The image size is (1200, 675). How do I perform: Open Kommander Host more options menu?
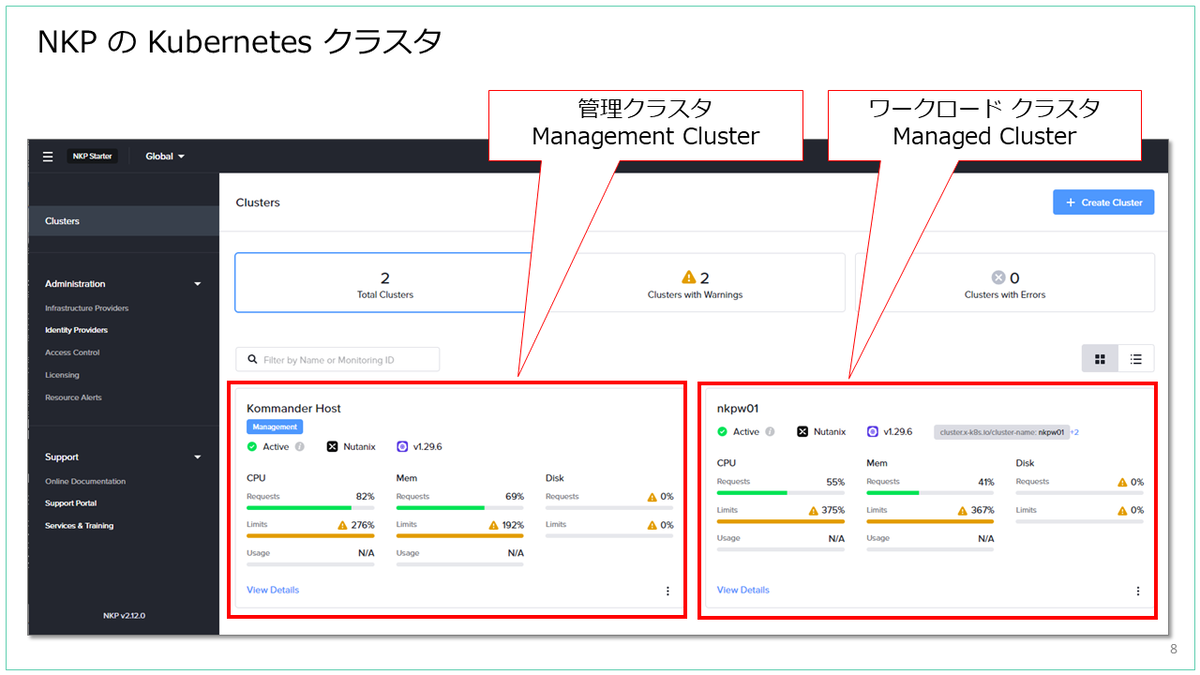(668, 591)
